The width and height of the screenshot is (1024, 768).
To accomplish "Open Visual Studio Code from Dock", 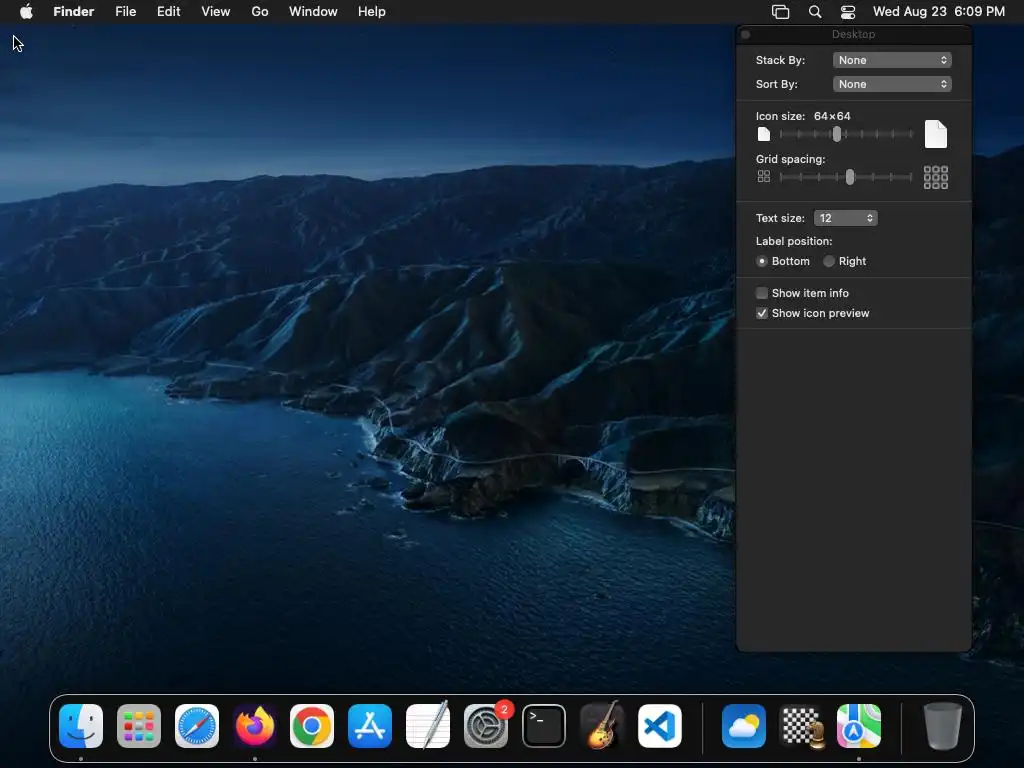I will click(660, 726).
